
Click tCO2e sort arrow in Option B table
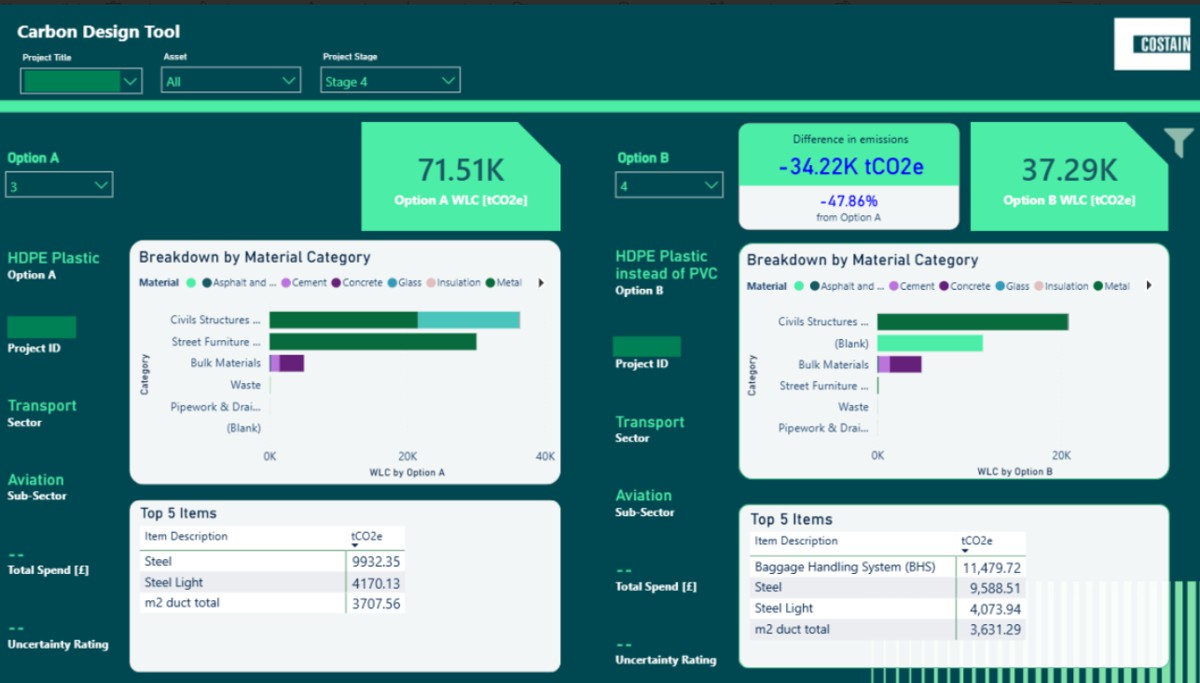pyautogui.click(x=965, y=551)
